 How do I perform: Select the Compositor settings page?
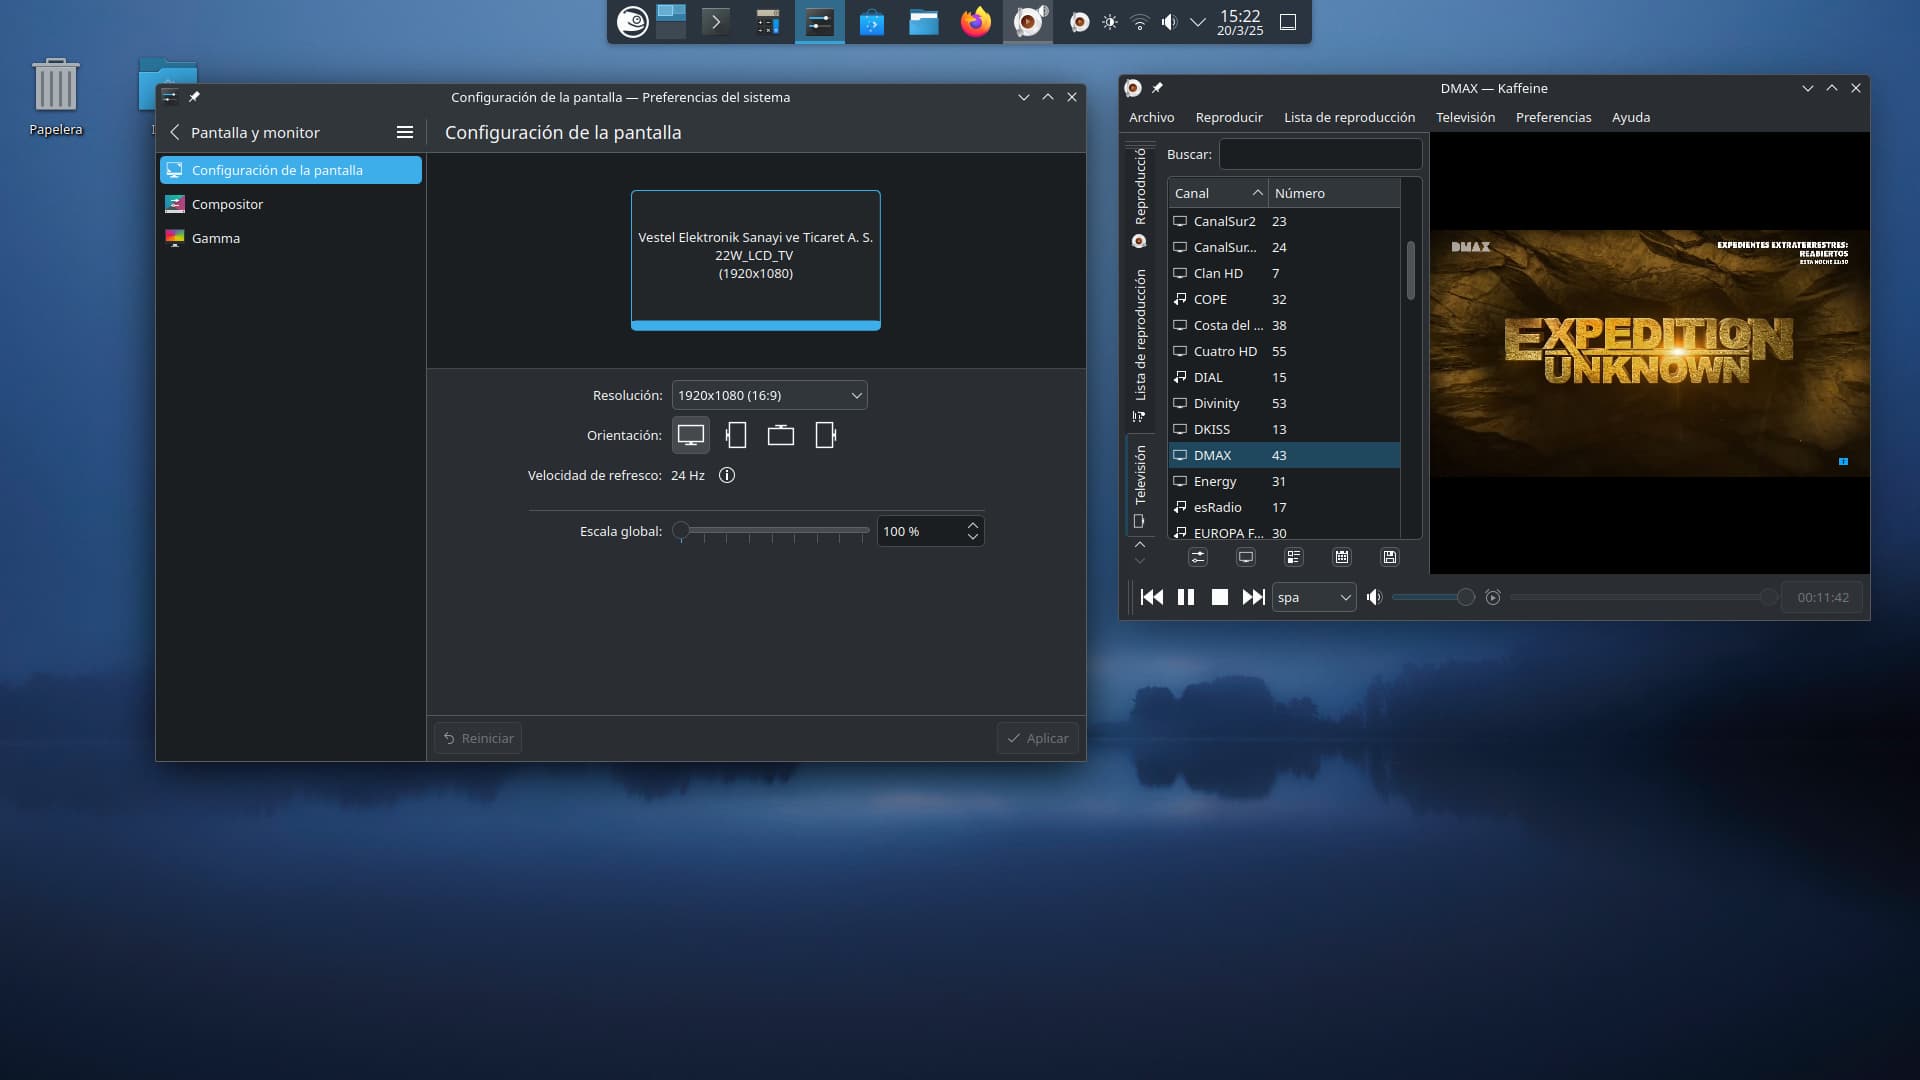point(227,204)
